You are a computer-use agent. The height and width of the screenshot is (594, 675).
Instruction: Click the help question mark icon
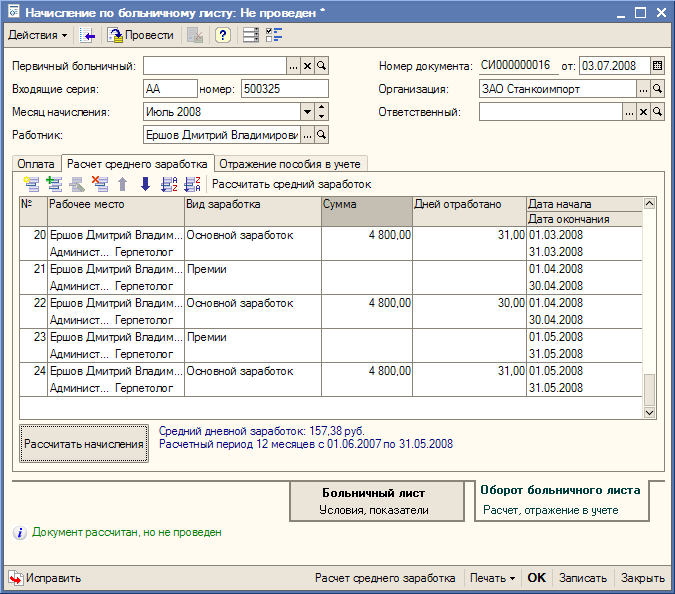pos(223,35)
